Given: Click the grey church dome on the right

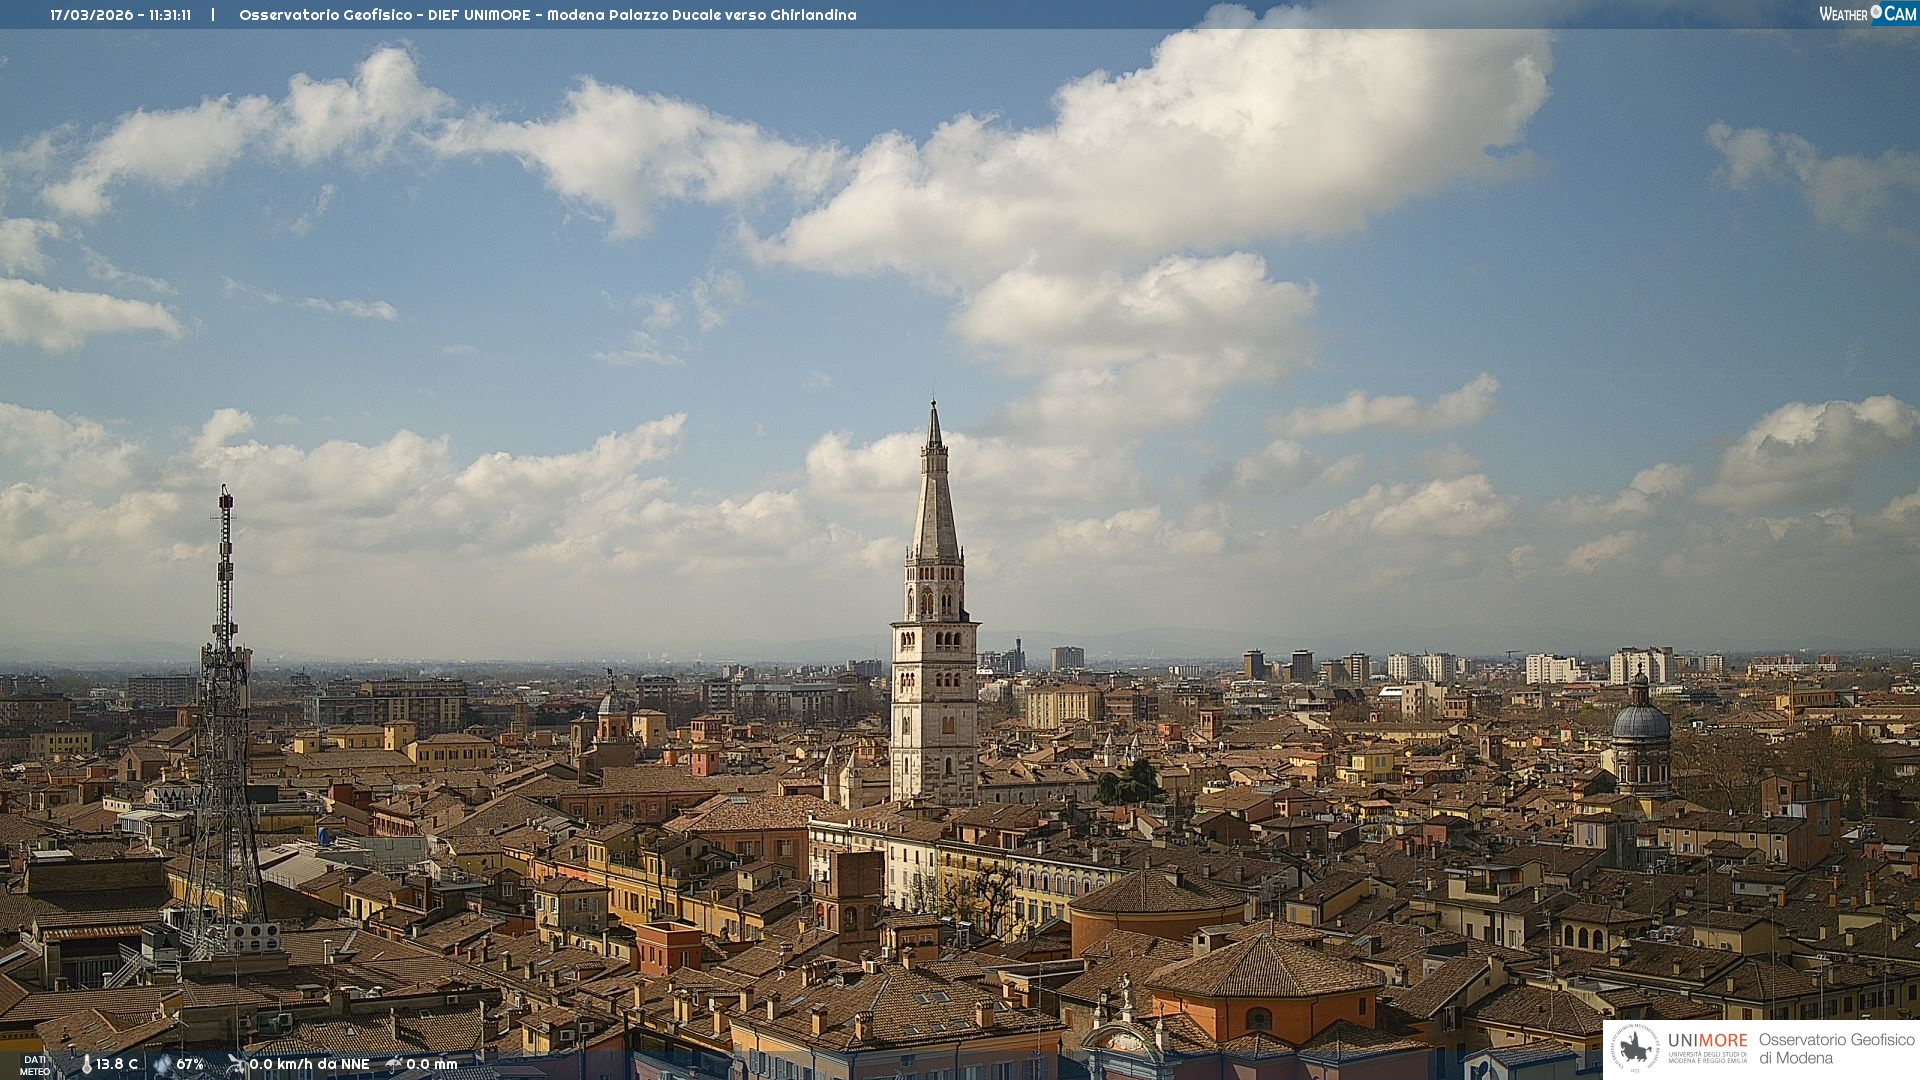Looking at the screenshot, I should (x=1641, y=722).
